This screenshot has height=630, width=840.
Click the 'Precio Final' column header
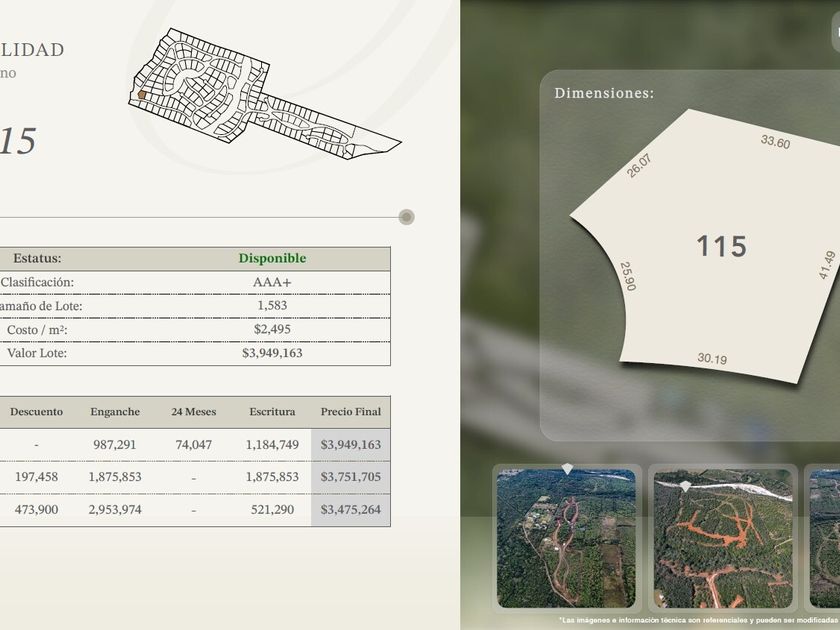(351, 412)
